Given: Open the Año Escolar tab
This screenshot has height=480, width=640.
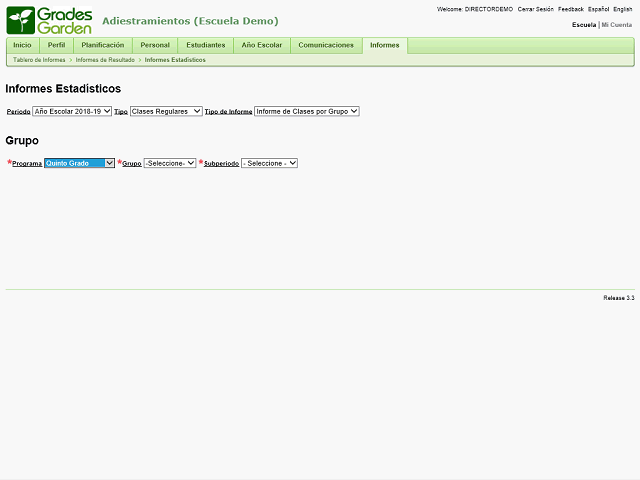Looking at the screenshot, I should [262, 45].
